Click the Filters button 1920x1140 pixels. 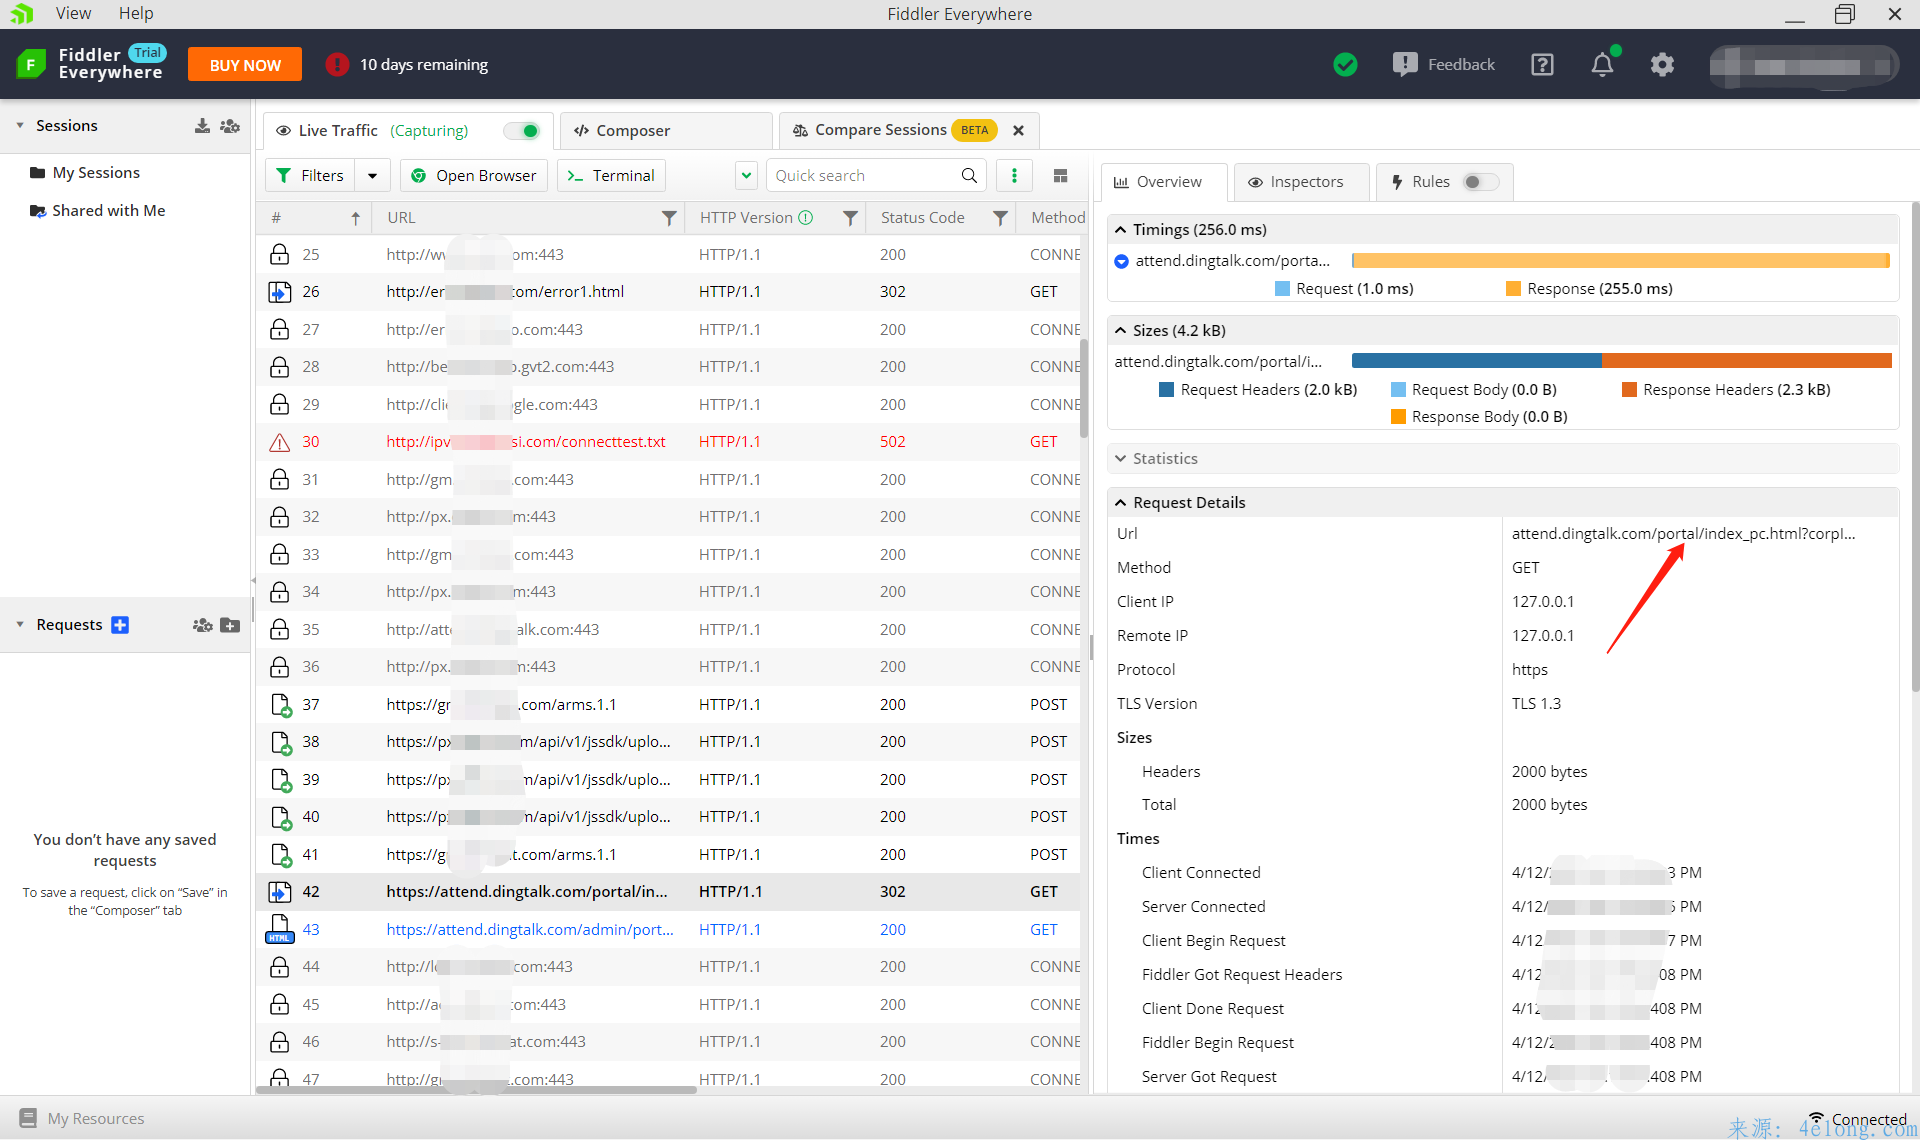click(311, 175)
